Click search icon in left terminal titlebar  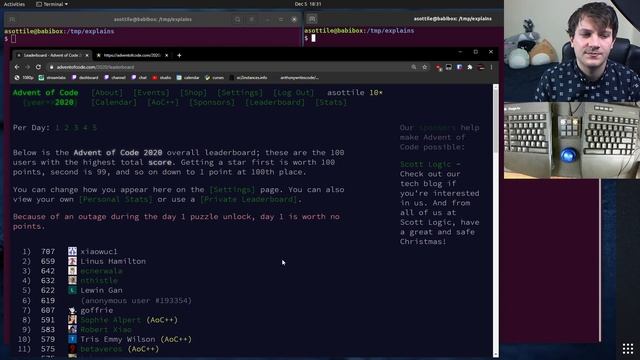point(238,19)
